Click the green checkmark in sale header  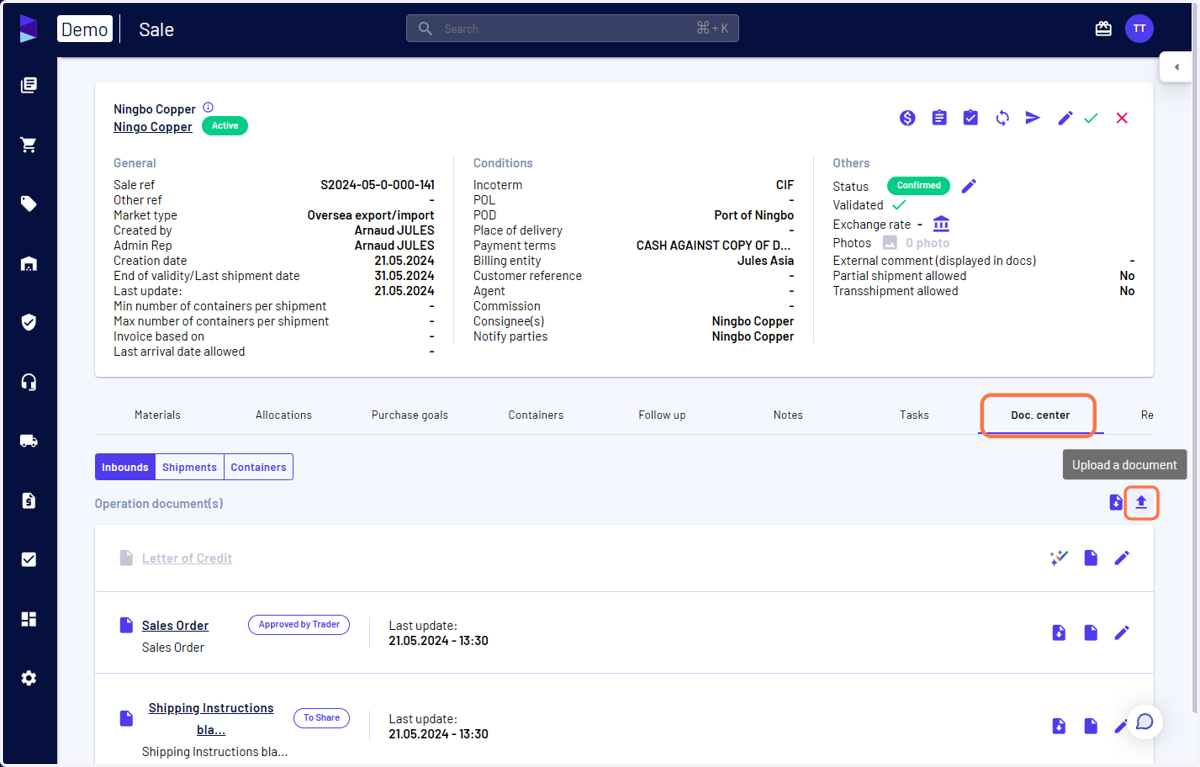[x=1091, y=118]
